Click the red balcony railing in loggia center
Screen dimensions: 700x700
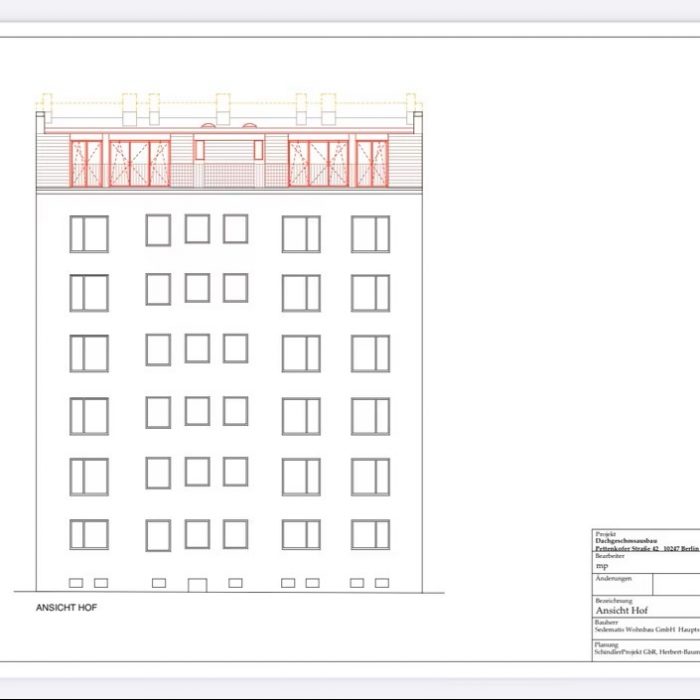229,176
